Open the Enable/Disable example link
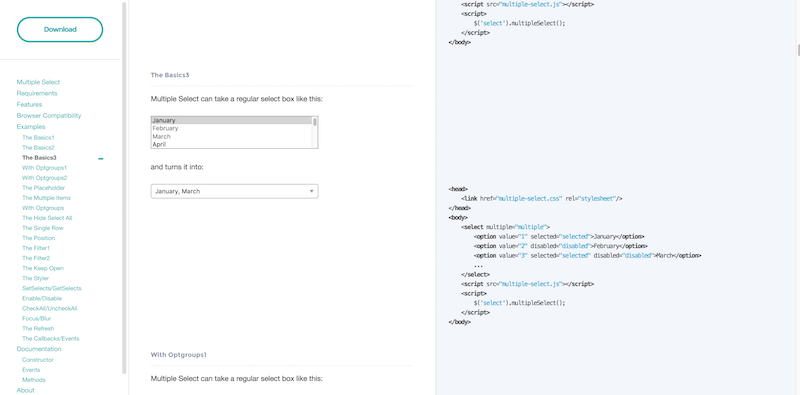 point(42,299)
